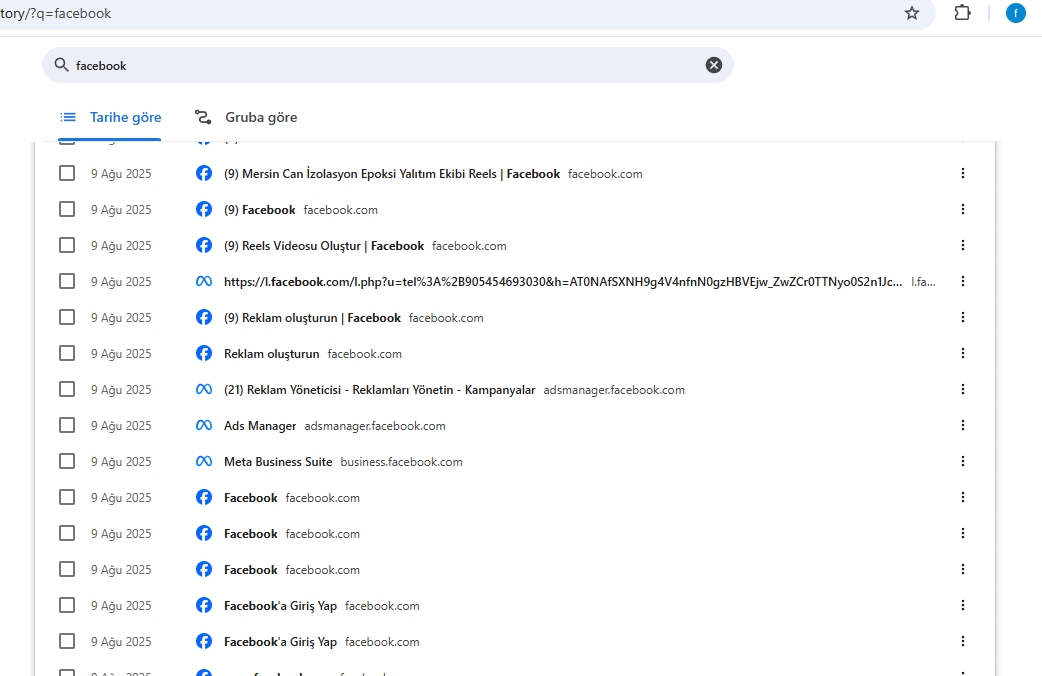Select checkbox for Reels Videosu Oluştur entry

pyautogui.click(x=67, y=245)
